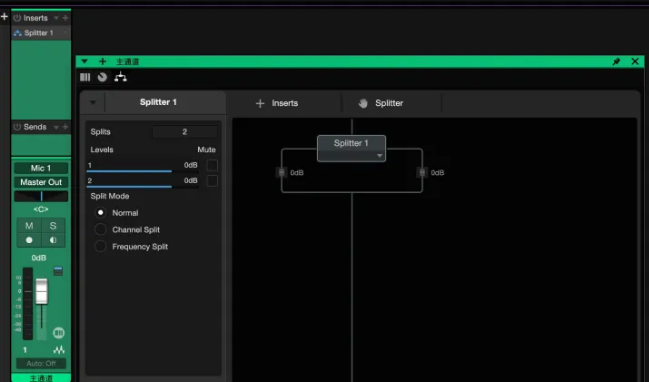This screenshot has height=382, width=649.
Task: Toggle the Sends power button
Action: pyautogui.click(x=17, y=127)
